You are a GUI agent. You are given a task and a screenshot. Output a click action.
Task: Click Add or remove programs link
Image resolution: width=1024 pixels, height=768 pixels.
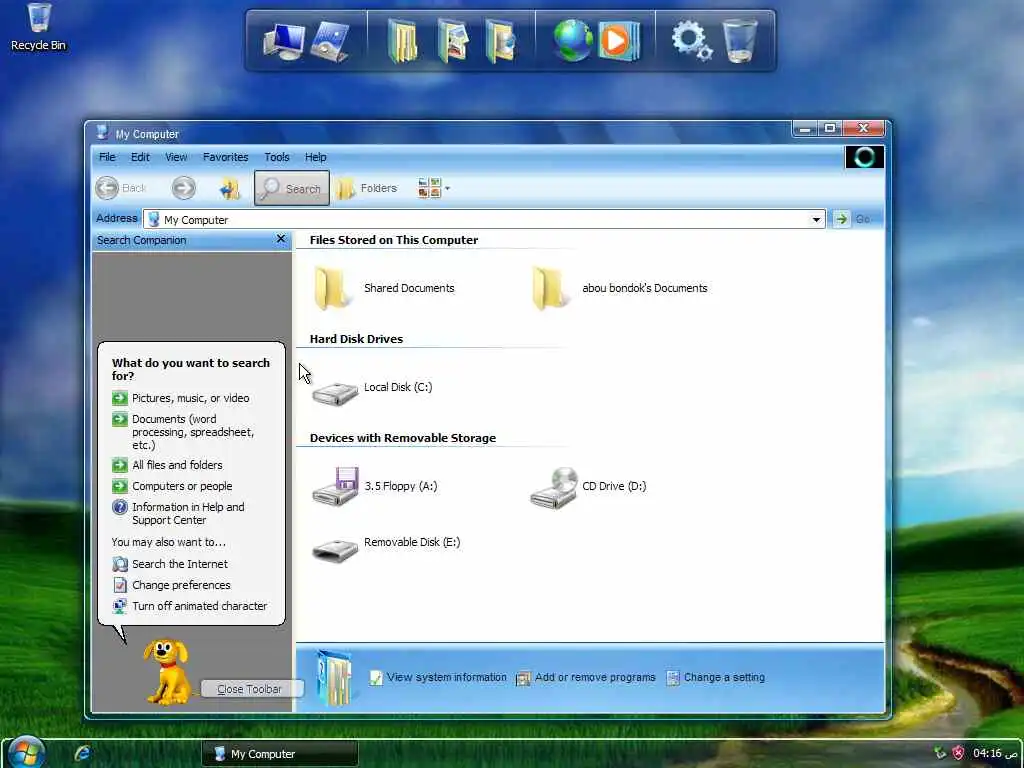click(x=586, y=677)
